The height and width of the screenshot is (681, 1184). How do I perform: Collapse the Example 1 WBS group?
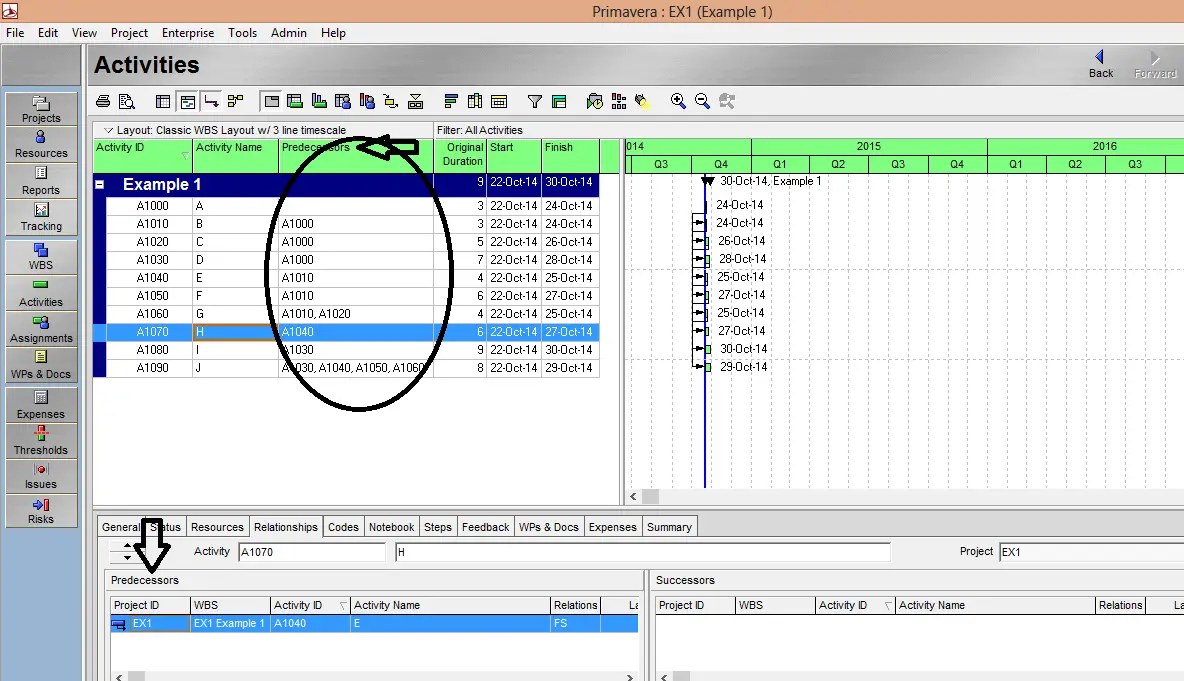99,184
